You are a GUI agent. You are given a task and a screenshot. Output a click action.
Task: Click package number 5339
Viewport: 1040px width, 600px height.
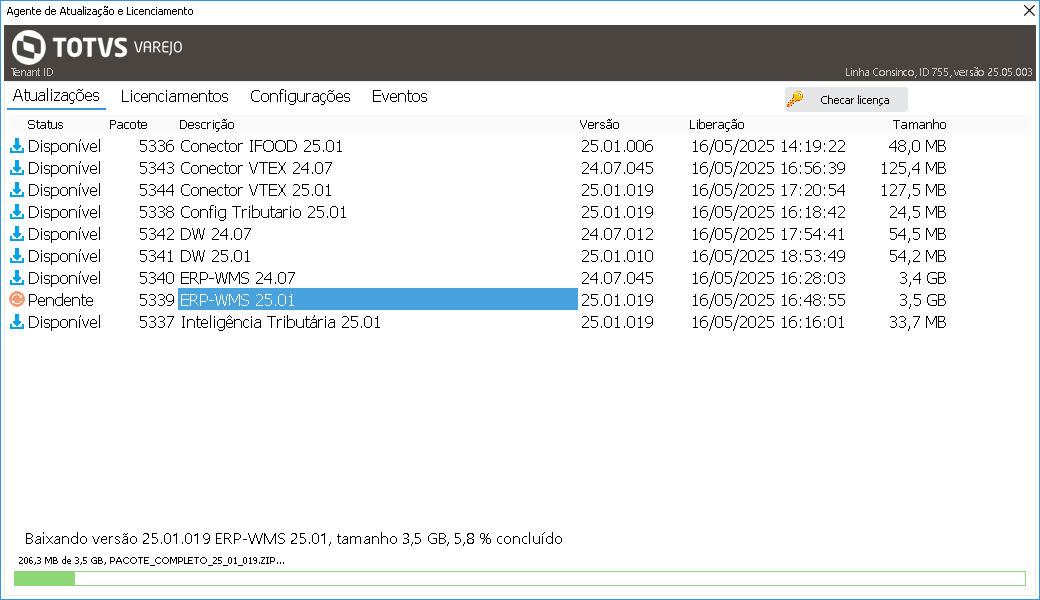pos(157,300)
